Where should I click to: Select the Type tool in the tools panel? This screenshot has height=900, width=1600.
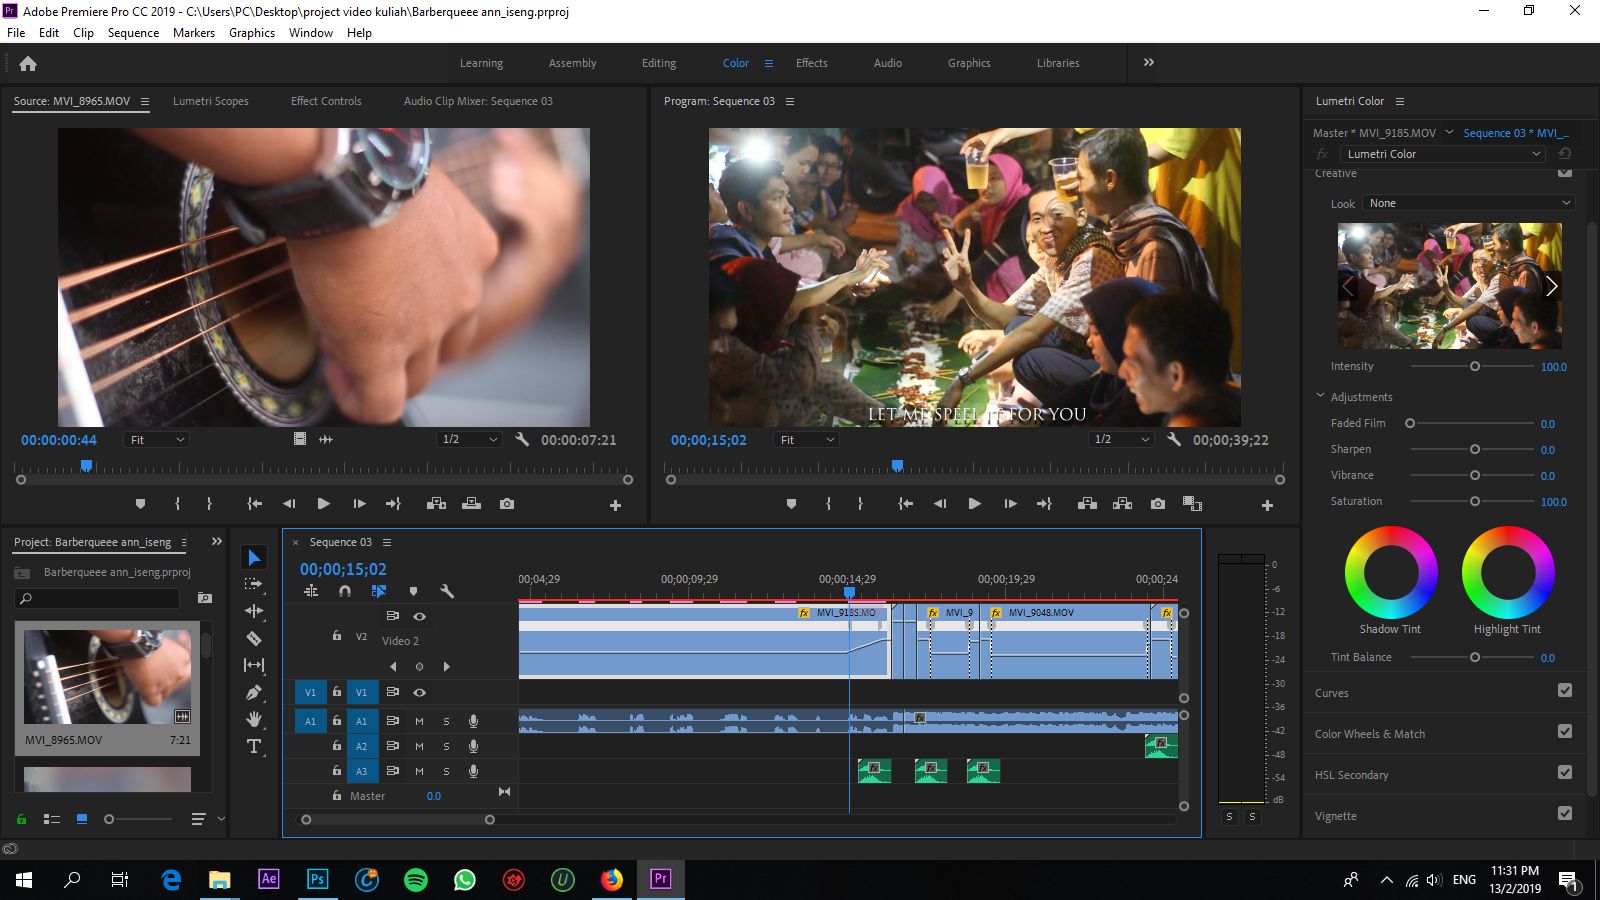[254, 746]
